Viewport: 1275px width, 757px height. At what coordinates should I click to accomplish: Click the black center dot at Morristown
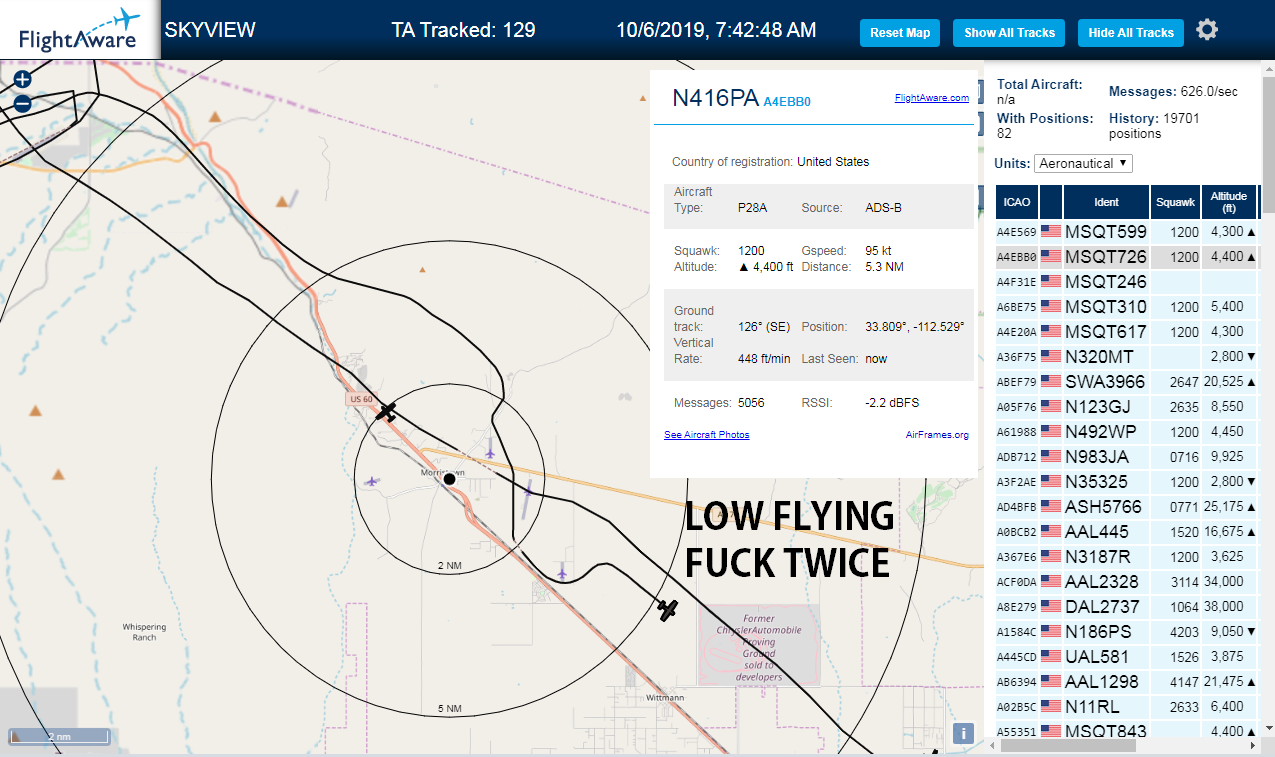pos(450,480)
